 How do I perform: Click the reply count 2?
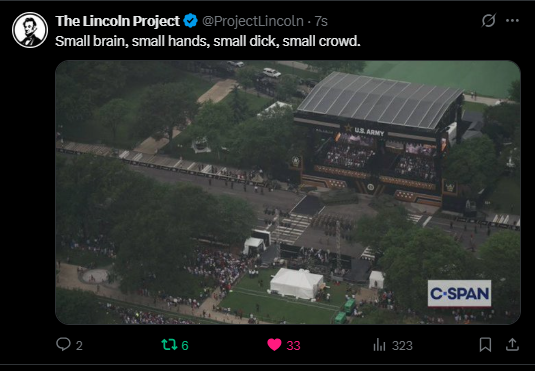point(79,346)
